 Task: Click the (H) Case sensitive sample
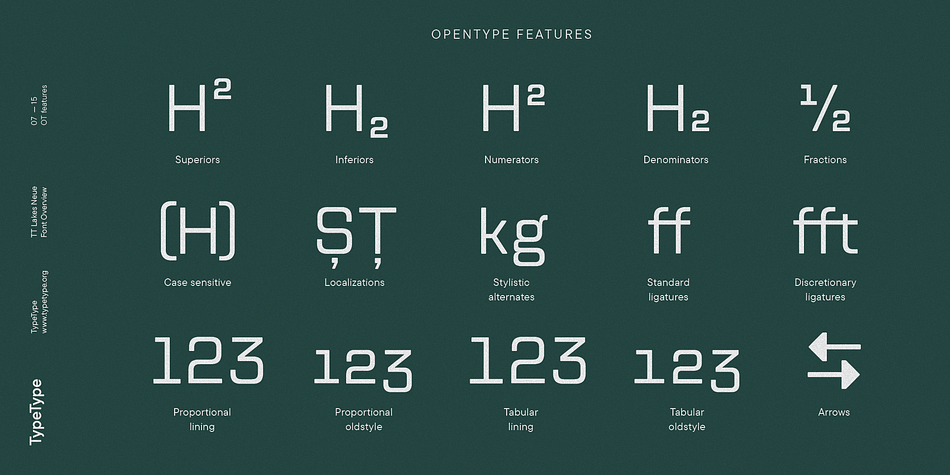(x=198, y=231)
